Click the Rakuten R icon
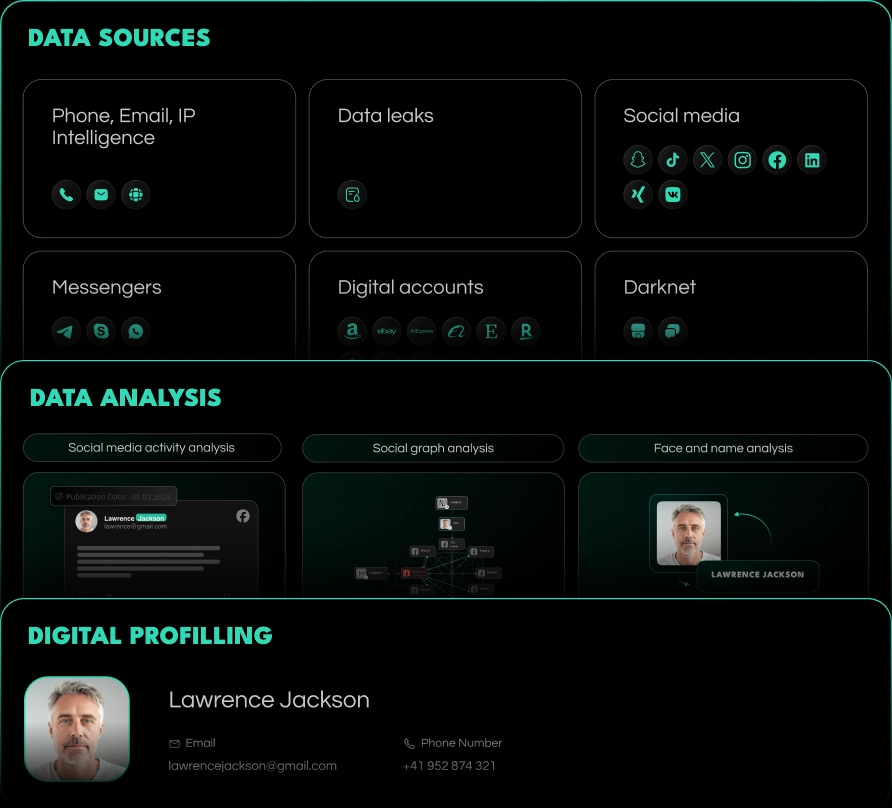 pos(526,331)
